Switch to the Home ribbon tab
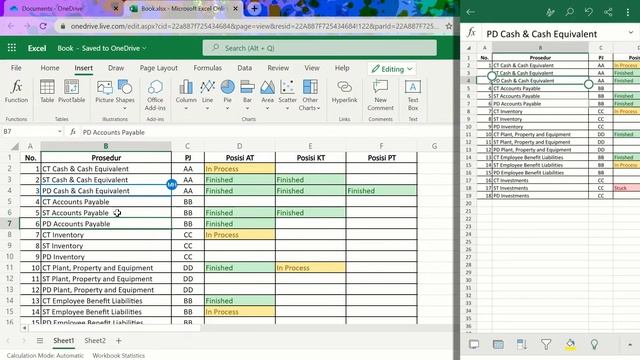640x360 pixels. coord(50,68)
